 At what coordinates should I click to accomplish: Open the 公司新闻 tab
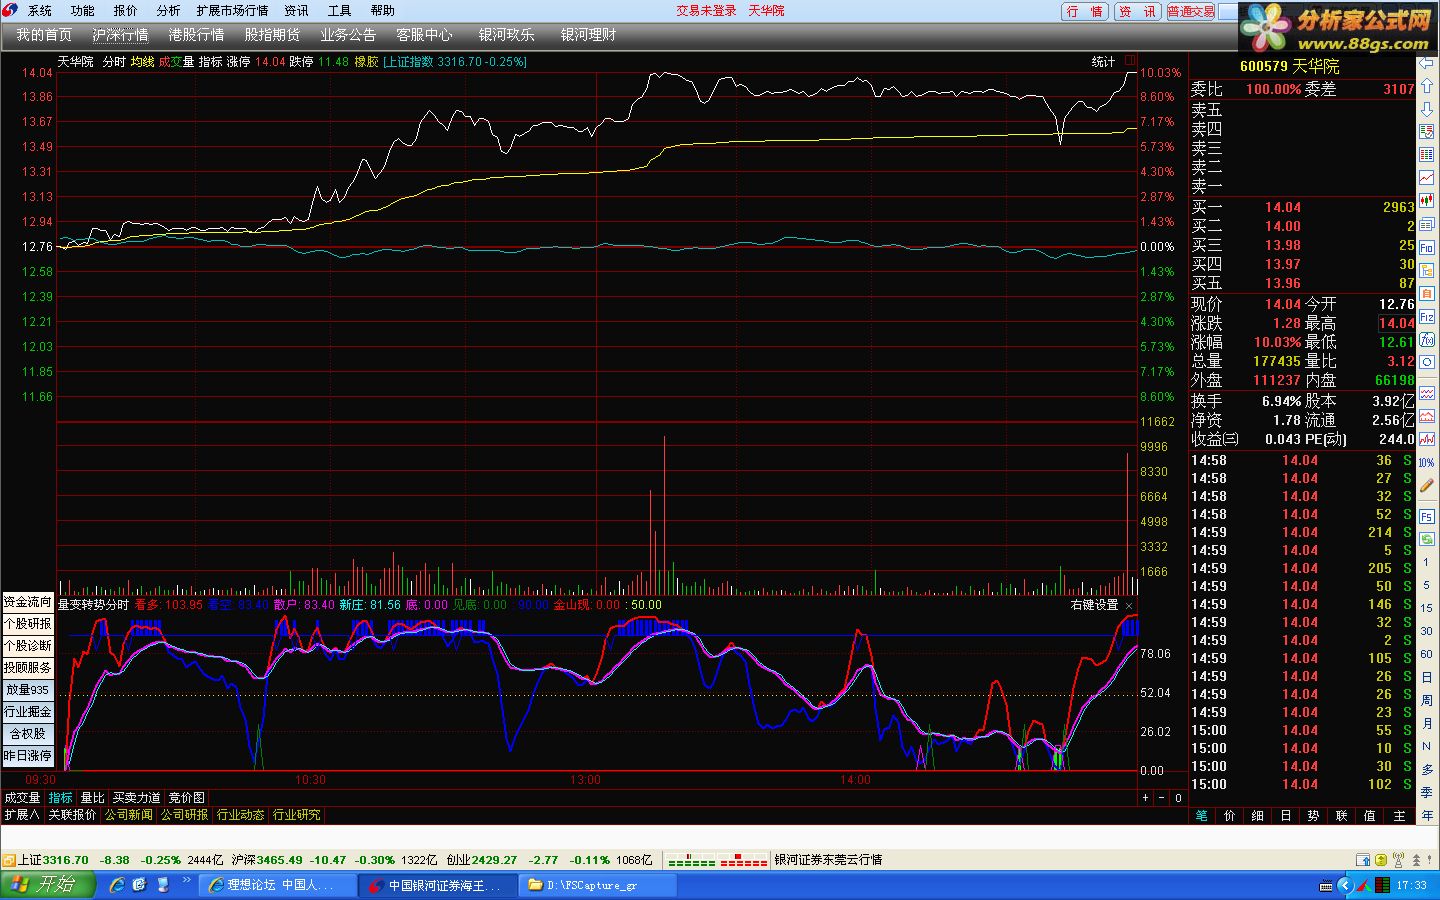click(x=129, y=815)
